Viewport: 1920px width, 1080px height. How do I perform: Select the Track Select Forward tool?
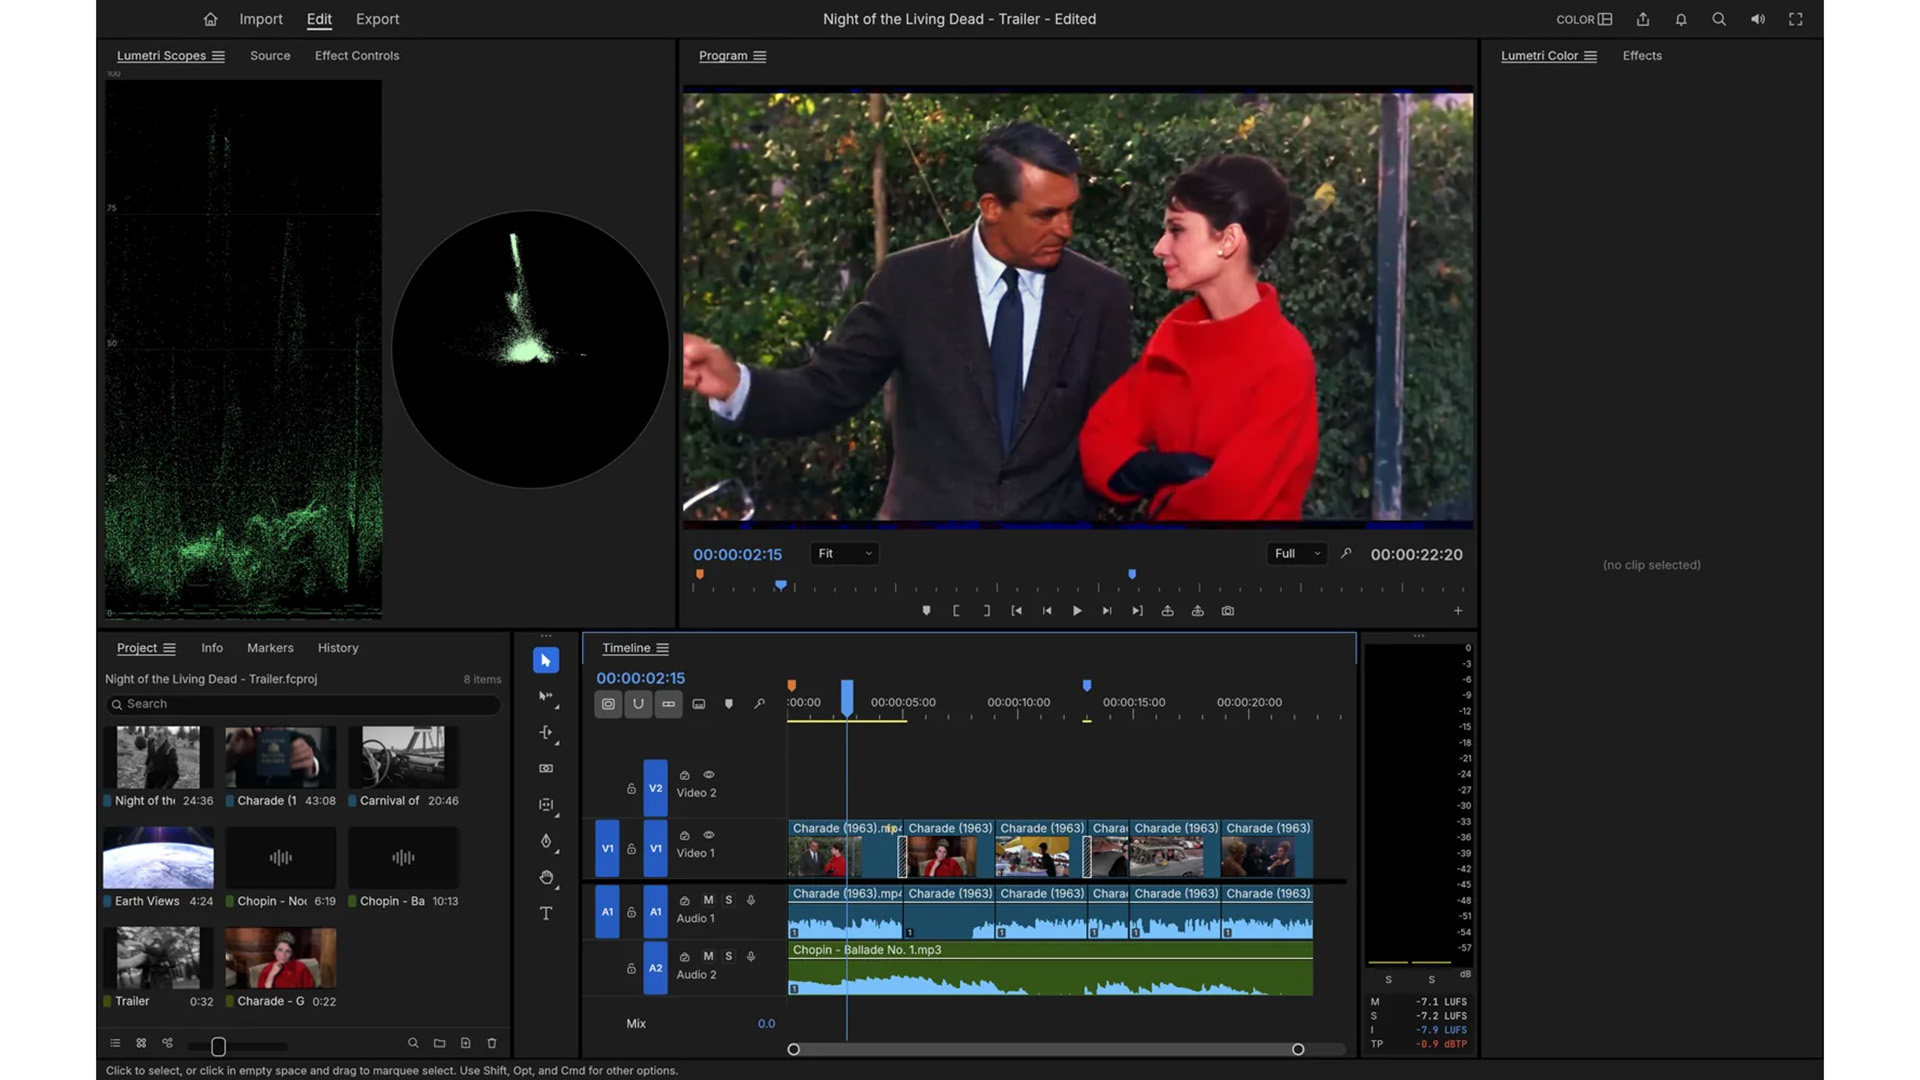point(546,696)
